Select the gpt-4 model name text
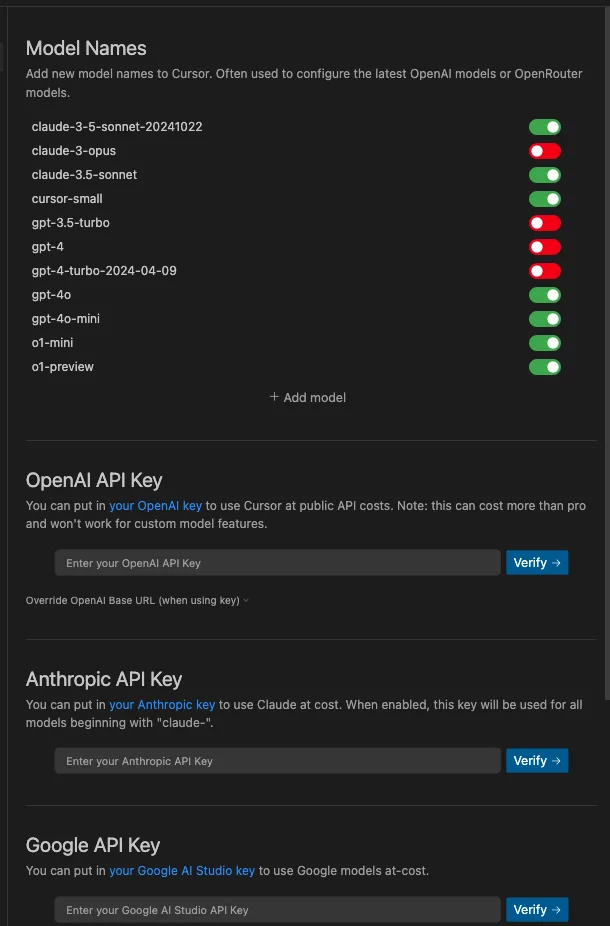Screen dimensions: 610x926 (x=48, y=247)
